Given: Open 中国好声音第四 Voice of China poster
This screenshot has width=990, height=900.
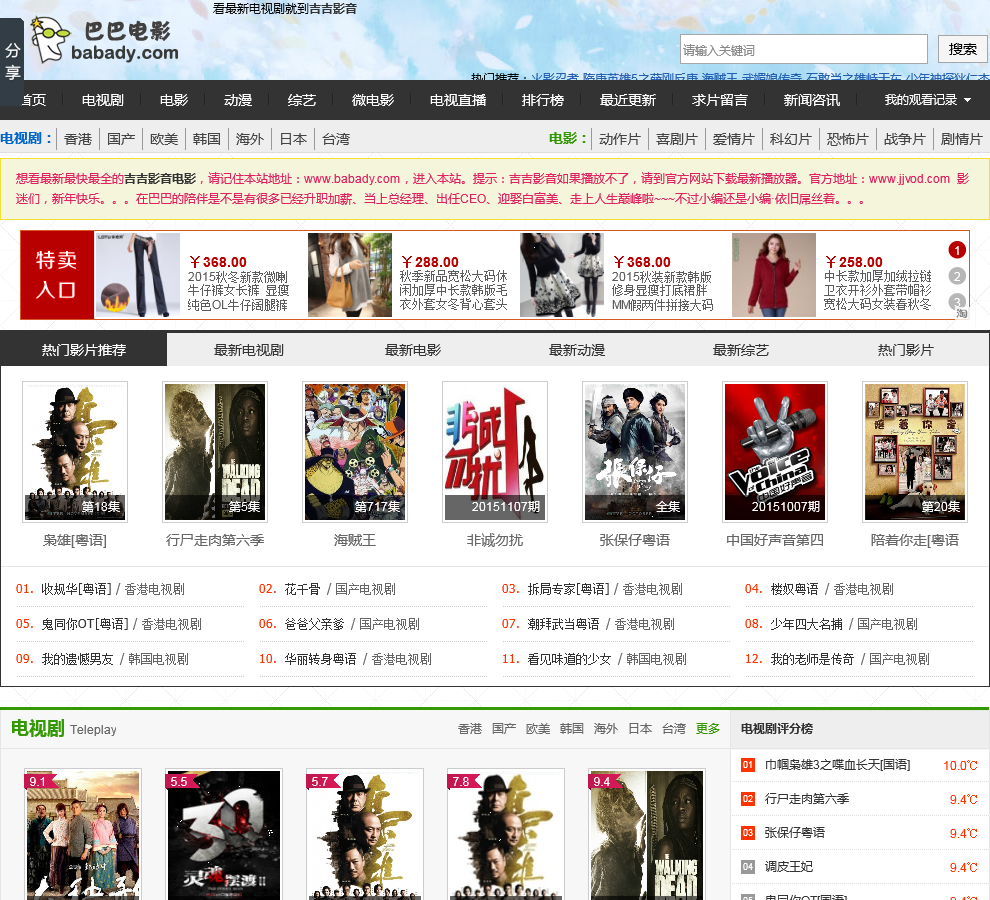Looking at the screenshot, I should pyautogui.click(x=775, y=452).
